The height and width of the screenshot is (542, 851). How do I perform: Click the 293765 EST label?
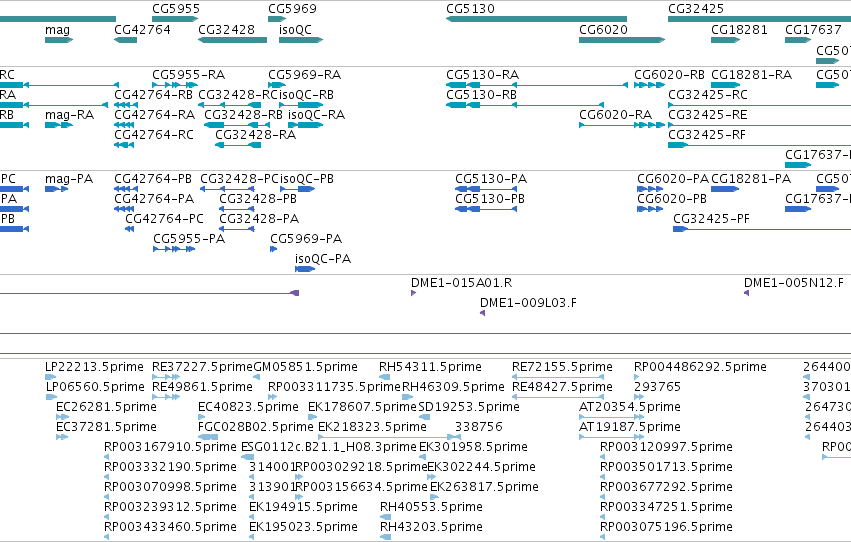[x=657, y=387]
